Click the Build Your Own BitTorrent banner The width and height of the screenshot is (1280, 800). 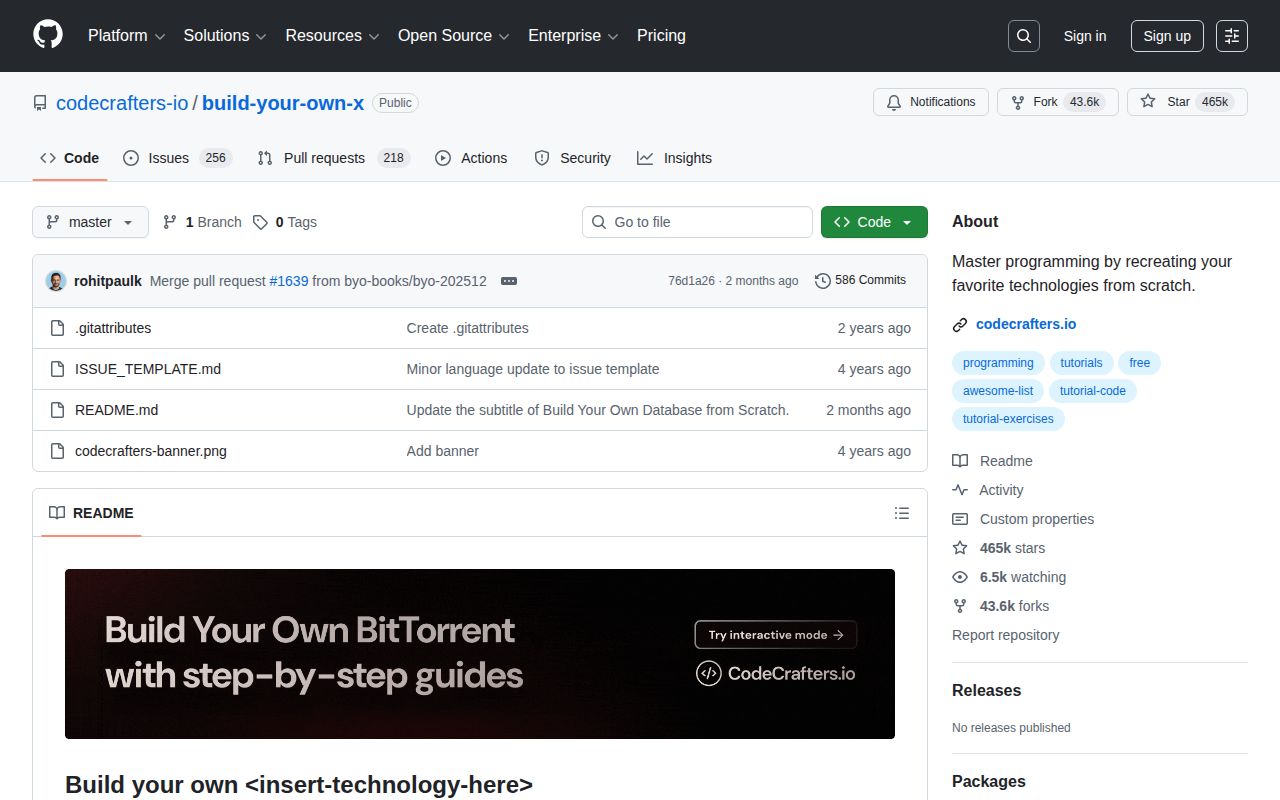click(x=479, y=654)
